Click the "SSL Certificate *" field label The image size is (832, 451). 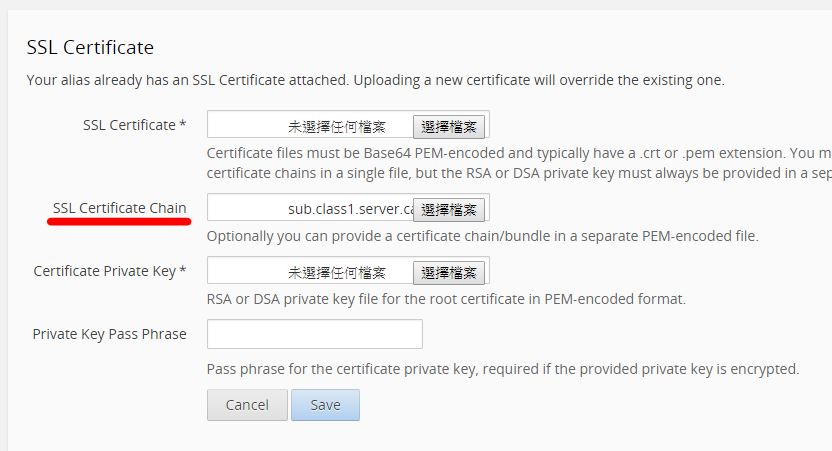(x=135, y=125)
